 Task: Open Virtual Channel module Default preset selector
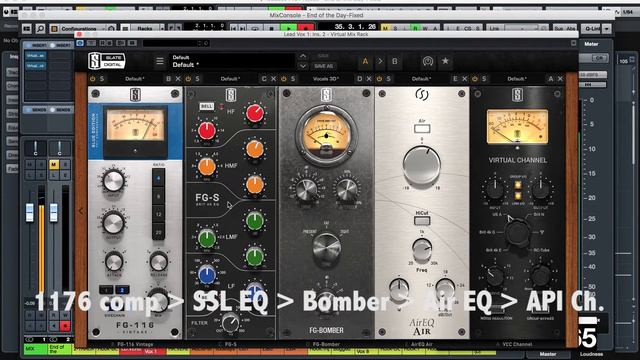(x=517, y=79)
